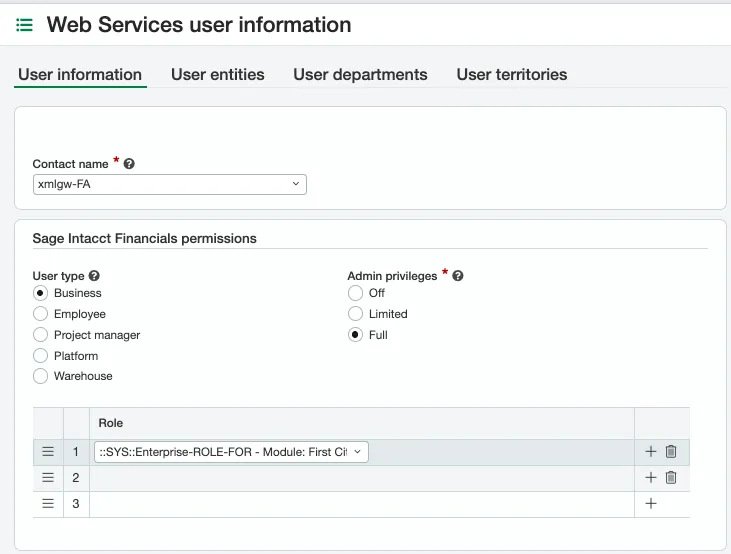
Task: Add a role row after row 1
Action: [651, 451]
